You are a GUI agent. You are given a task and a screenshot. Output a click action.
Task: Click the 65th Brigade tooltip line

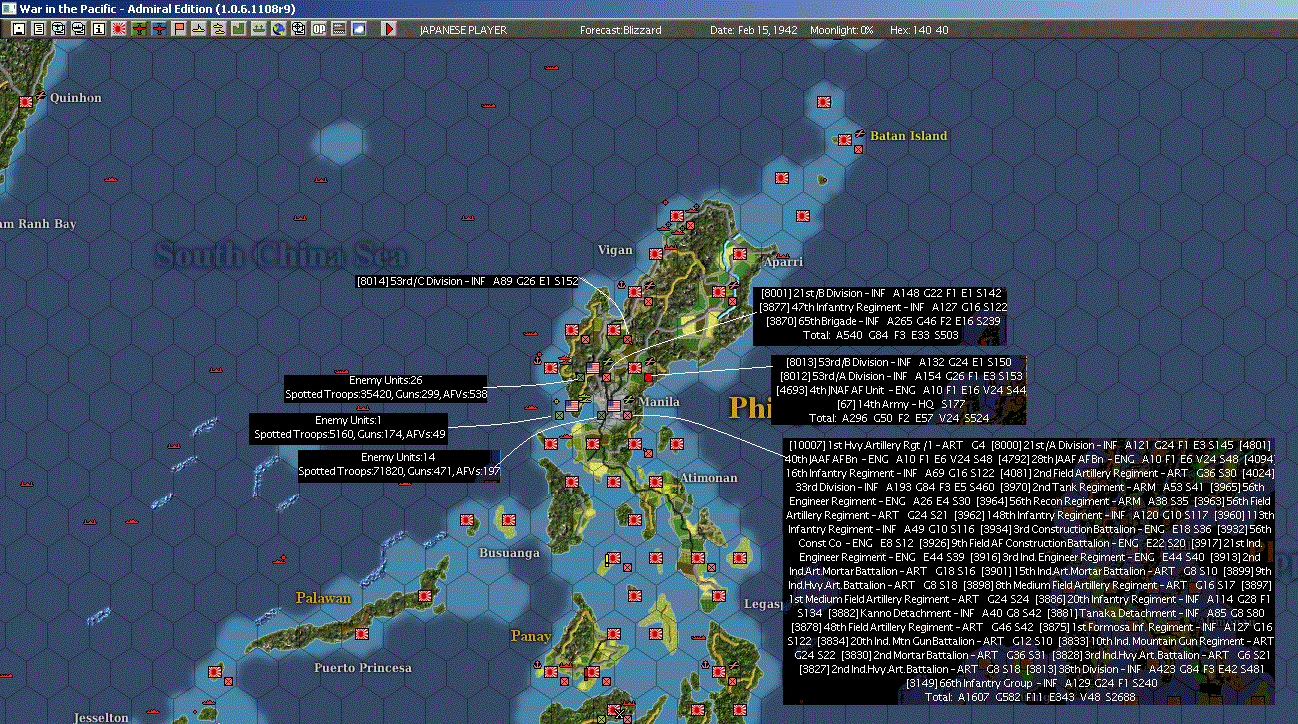884,321
